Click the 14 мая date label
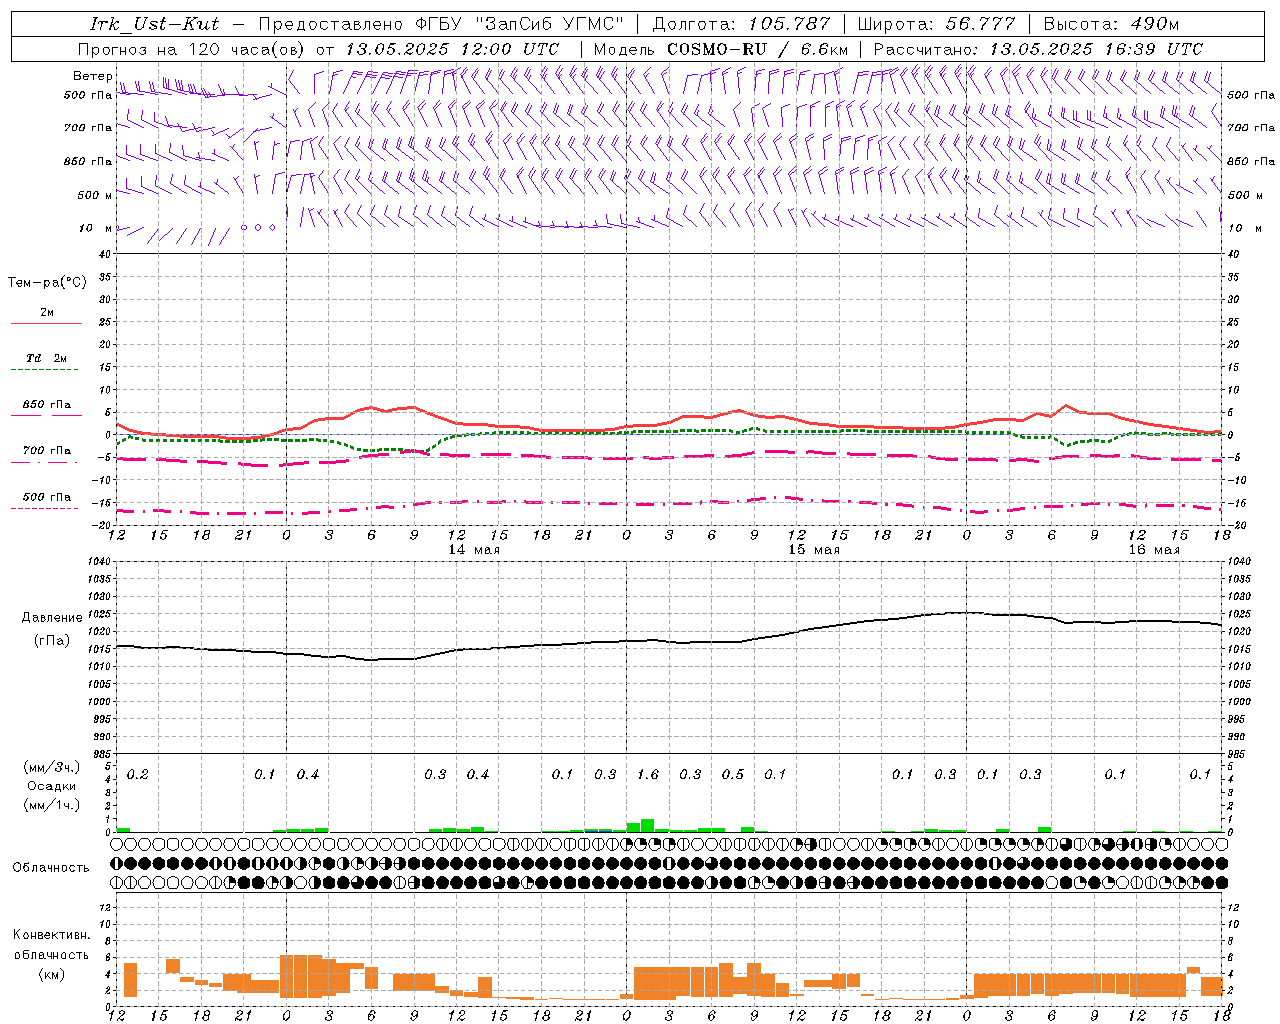 click(474, 550)
